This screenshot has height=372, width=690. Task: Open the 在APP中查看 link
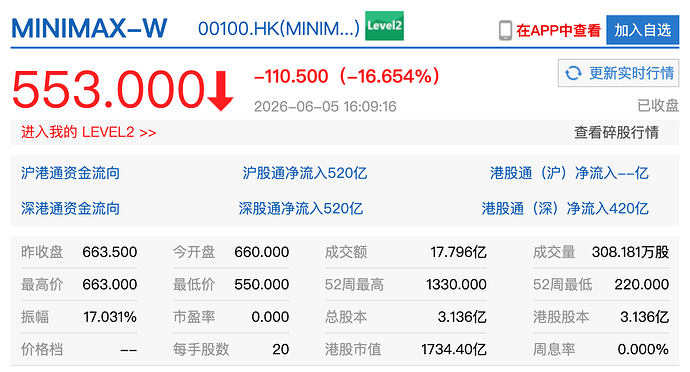coord(558,30)
